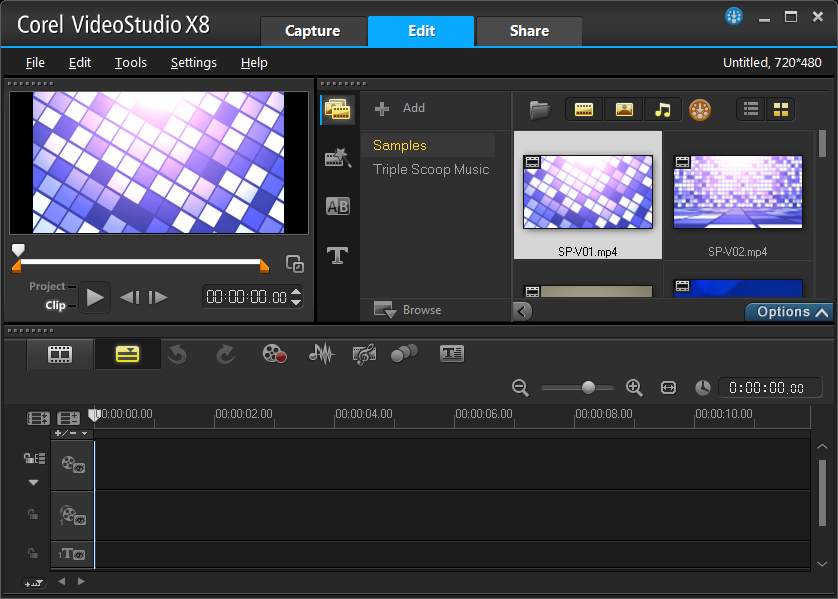
Task: Expand the ripple editing options arrow
Action: pyautogui.click(x=33, y=483)
